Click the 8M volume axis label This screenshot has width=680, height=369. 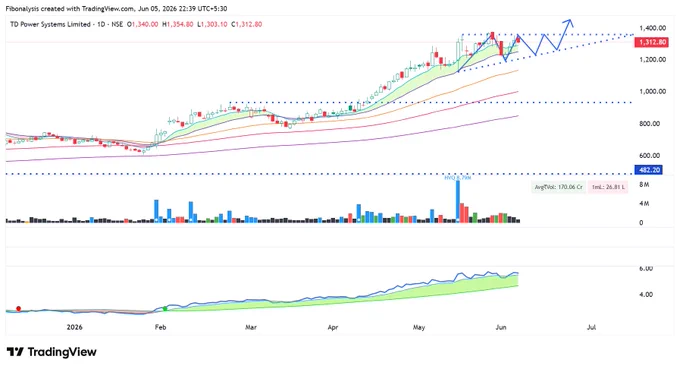point(644,185)
